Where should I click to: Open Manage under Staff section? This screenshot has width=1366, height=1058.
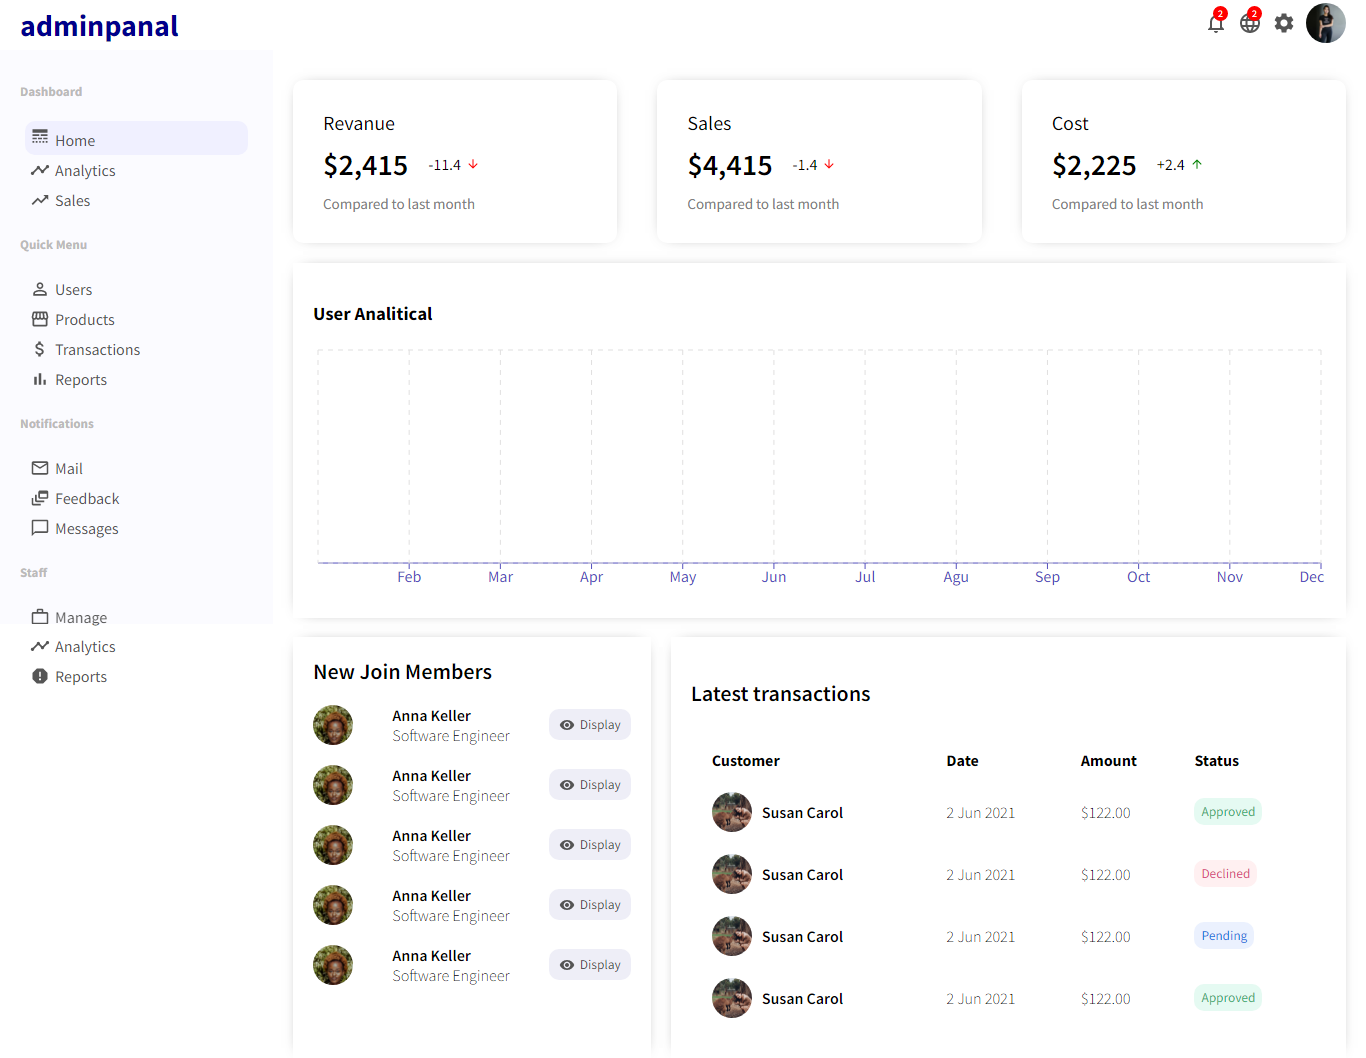(80, 618)
